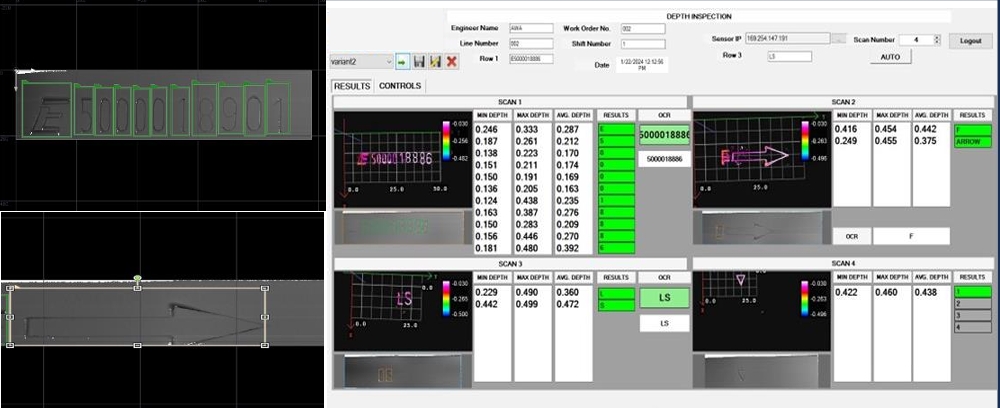
Task: Click the green handle above the selection box
Action: [138, 277]
